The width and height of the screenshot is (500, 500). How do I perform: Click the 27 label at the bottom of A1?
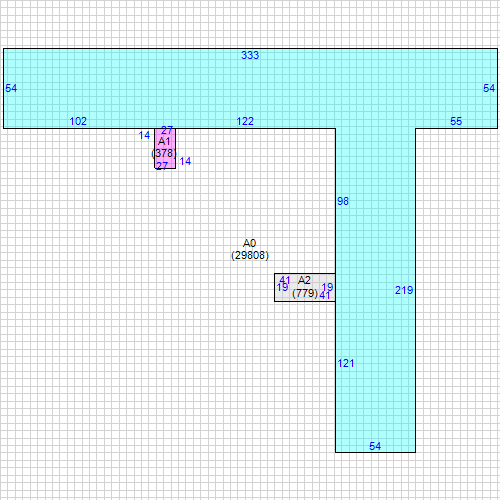click(162, 166)
